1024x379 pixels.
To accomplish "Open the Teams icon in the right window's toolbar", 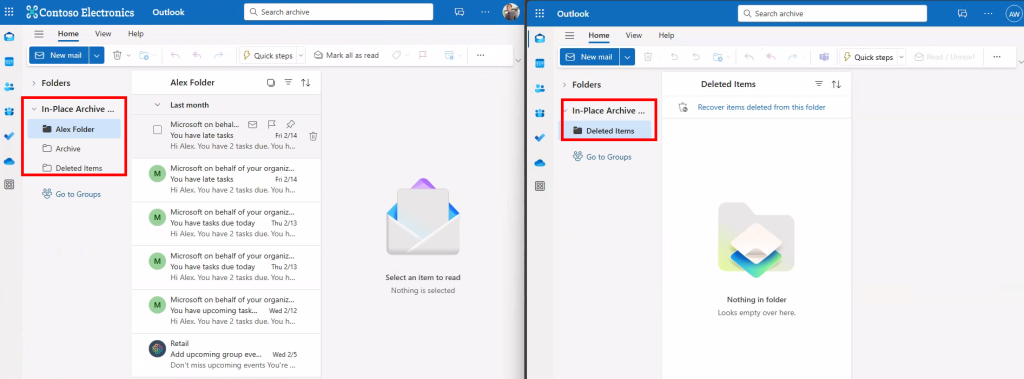I will coord(824,57).
